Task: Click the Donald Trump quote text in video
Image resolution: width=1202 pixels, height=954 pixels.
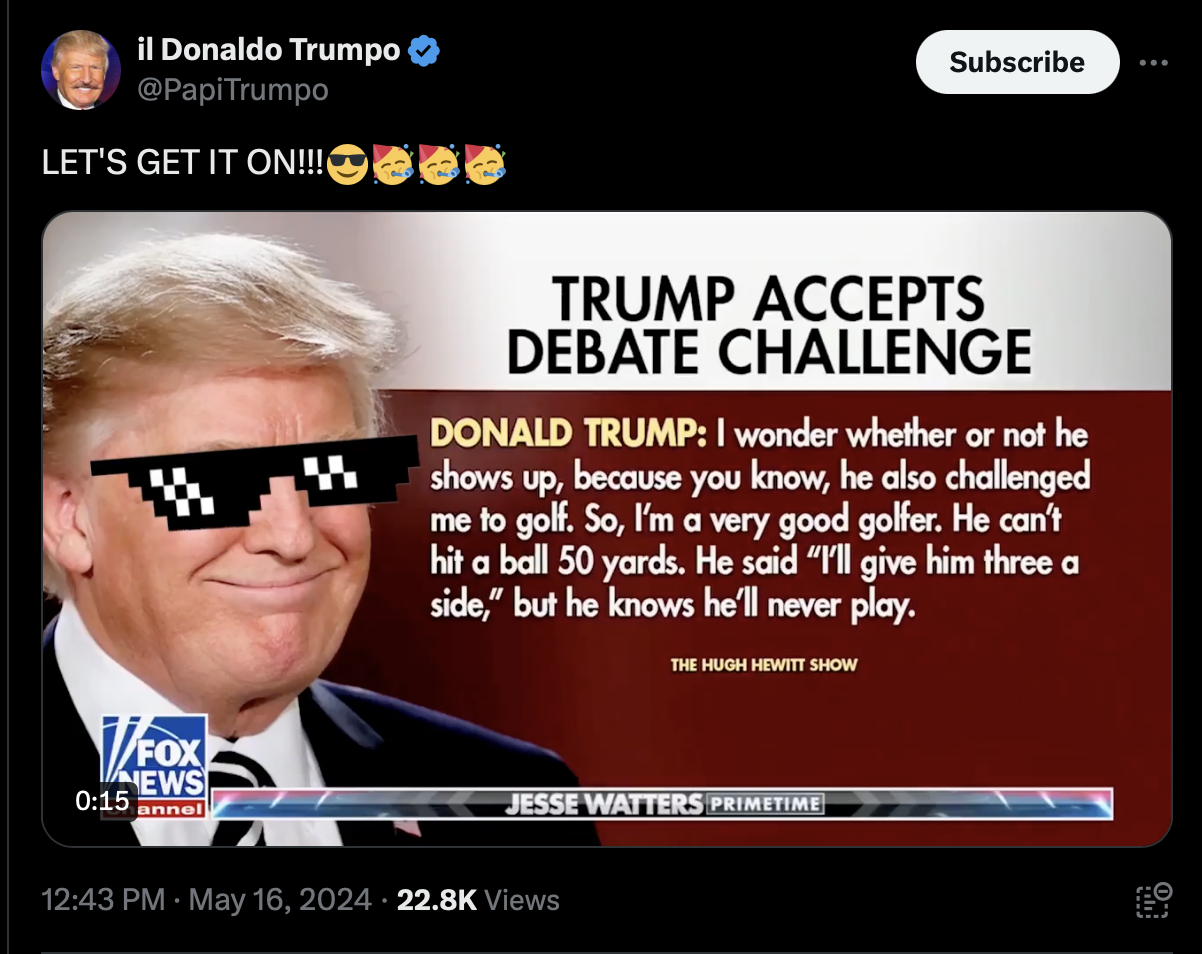Action: pos(758,521)
